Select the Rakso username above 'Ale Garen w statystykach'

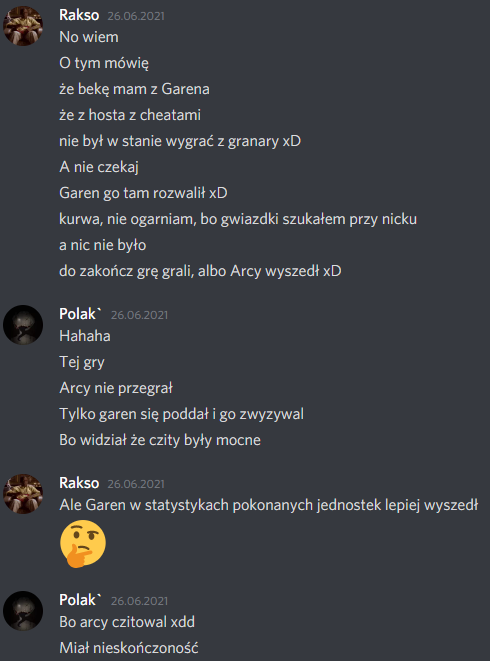click(79, 483)
